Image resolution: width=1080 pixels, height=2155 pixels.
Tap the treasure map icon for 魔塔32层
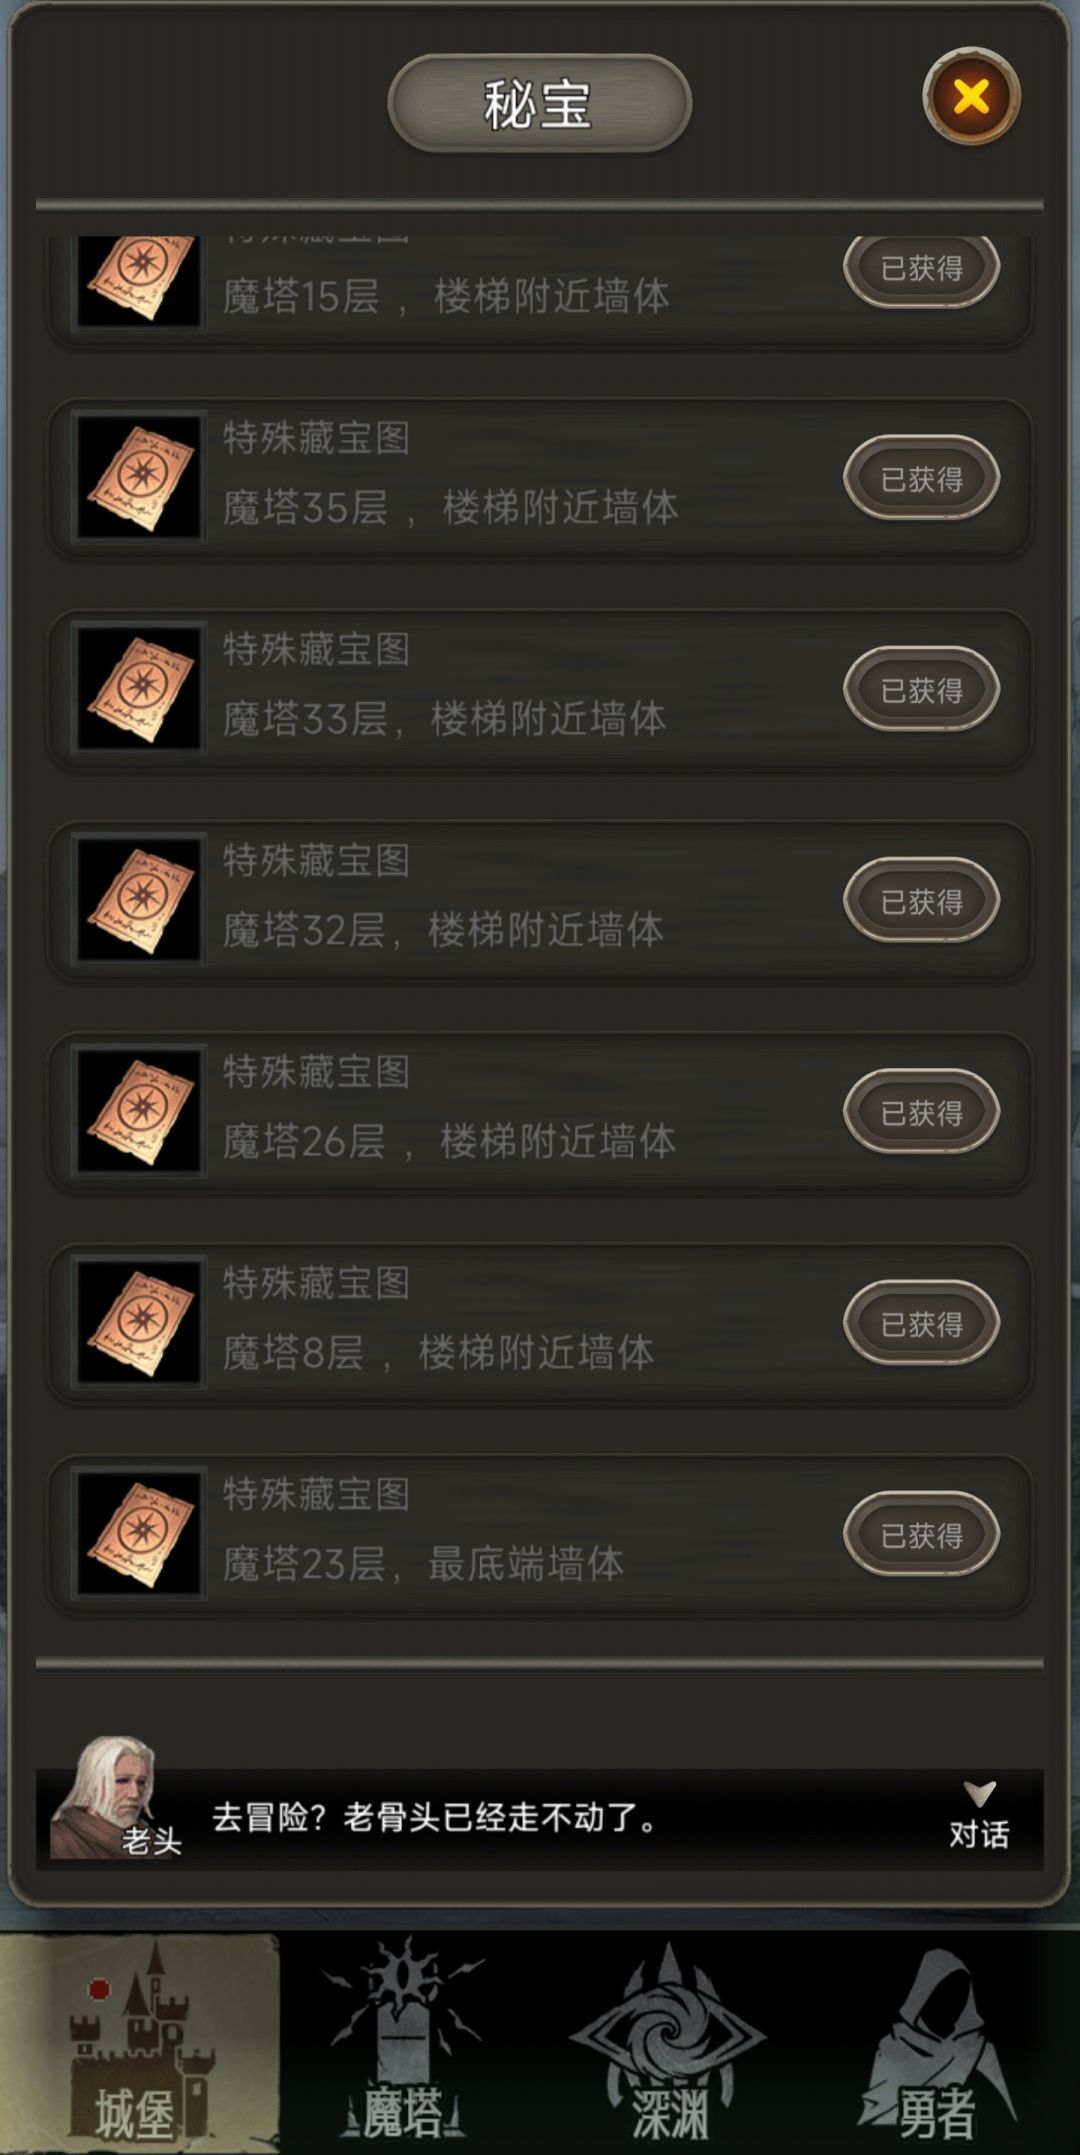pyautogui.click(x=139, y=899)
